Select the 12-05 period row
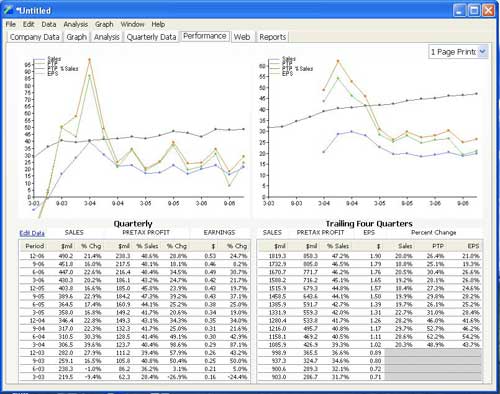 click(x=135, y=288)
